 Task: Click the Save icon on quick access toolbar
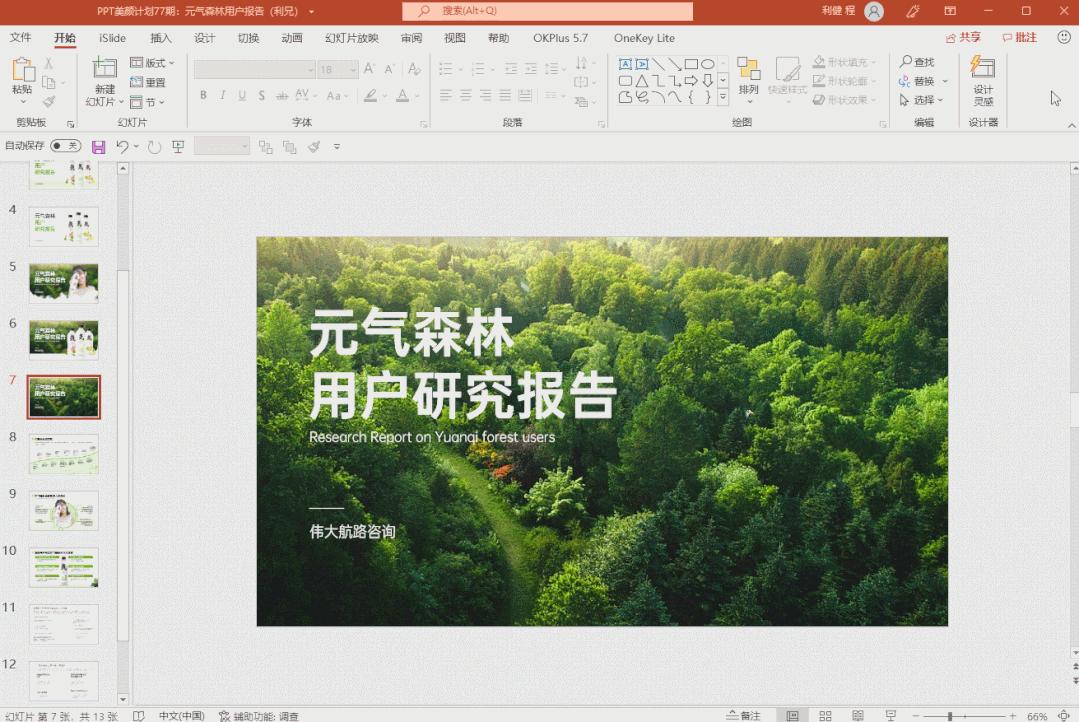97,146
